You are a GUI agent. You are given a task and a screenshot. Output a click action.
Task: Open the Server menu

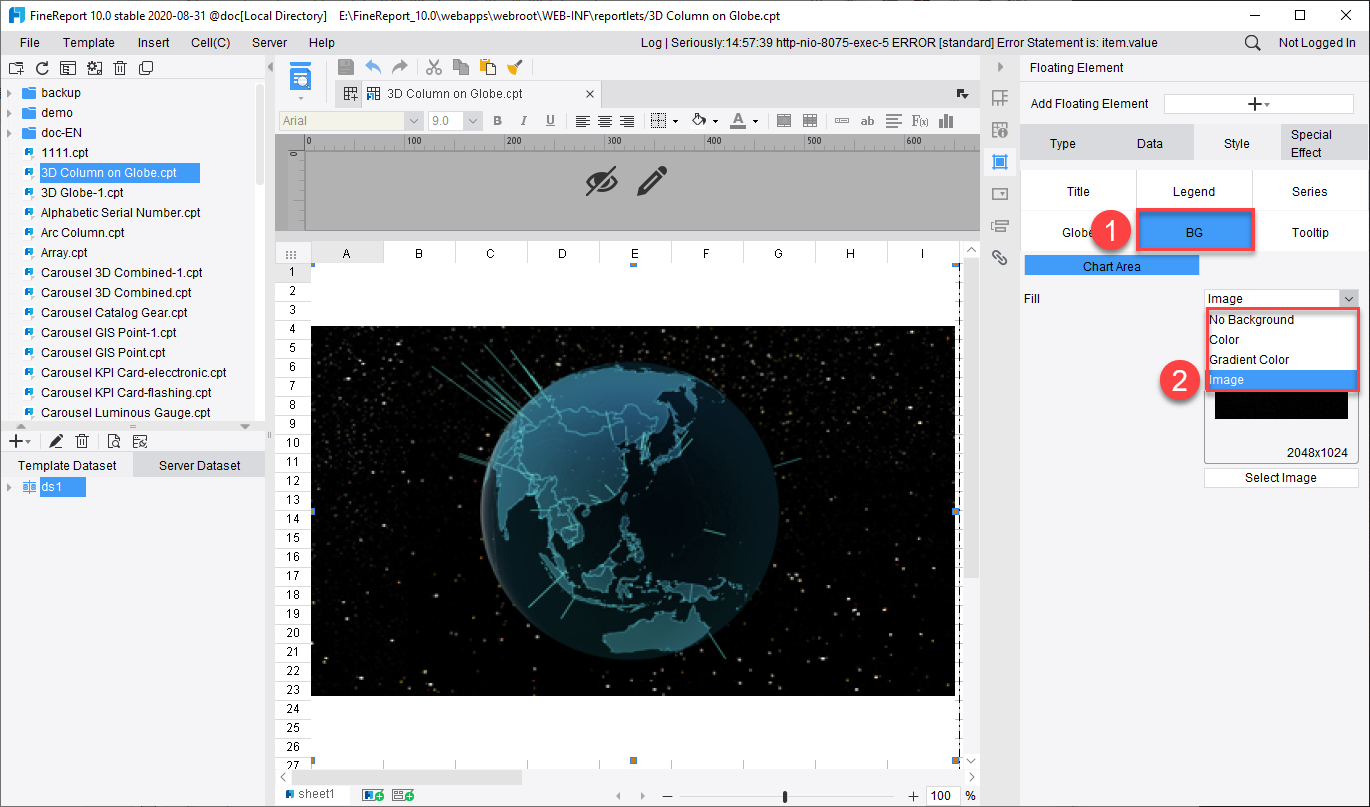(269, 43)
